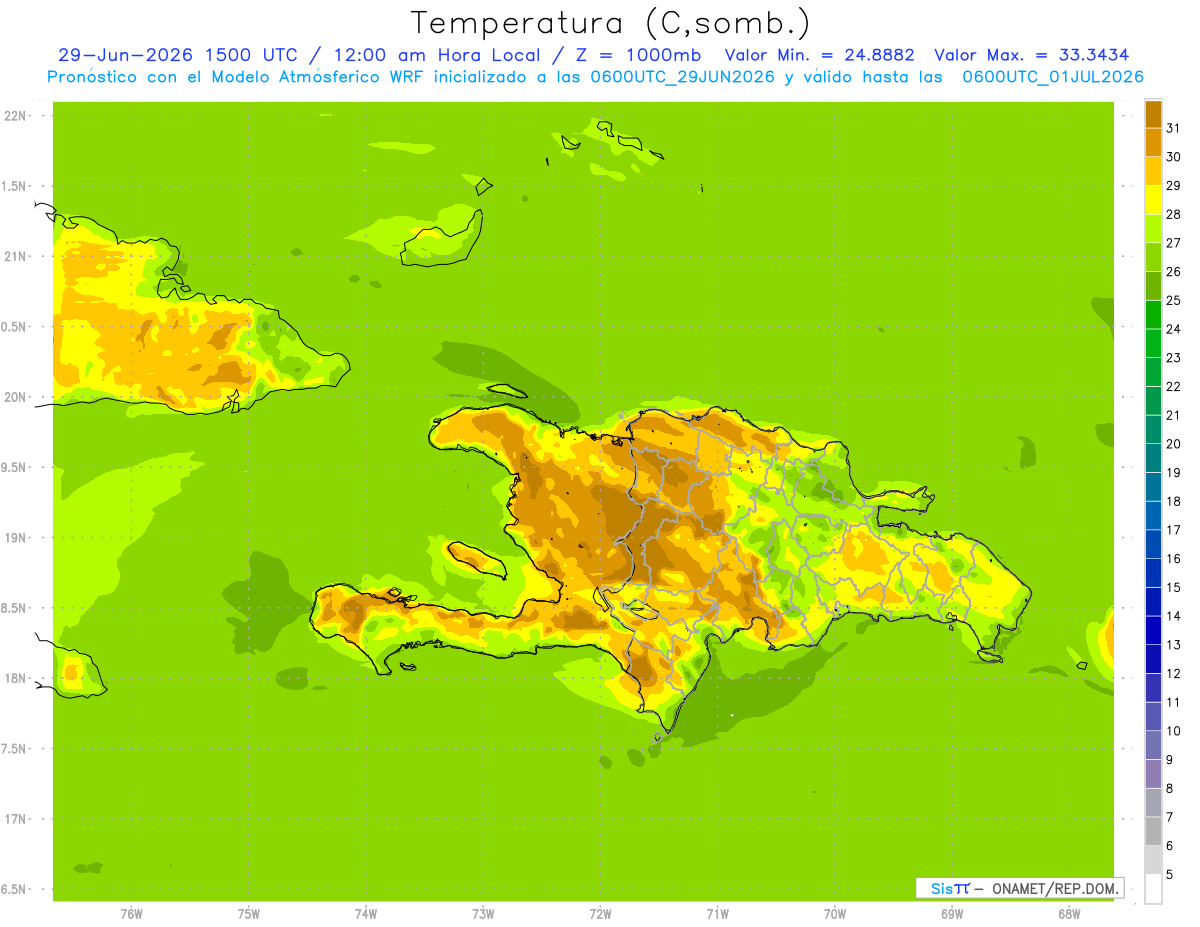The image size is (1200, 927).
Task: Click the longitude axis label "71W"
Action: point(717,913)
